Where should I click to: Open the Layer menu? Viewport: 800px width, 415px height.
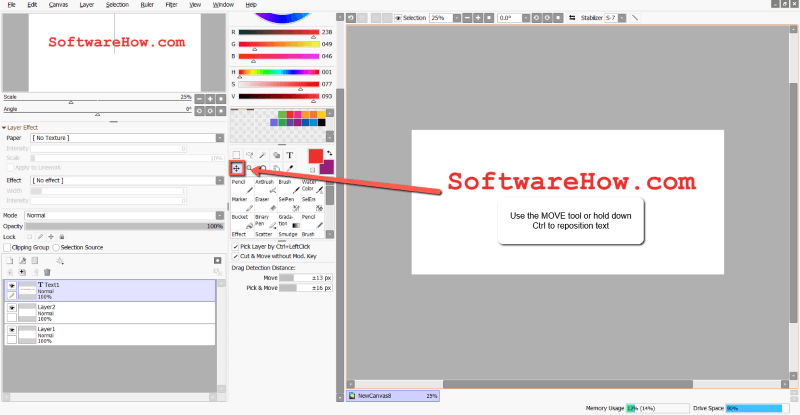tap(87, 5)
